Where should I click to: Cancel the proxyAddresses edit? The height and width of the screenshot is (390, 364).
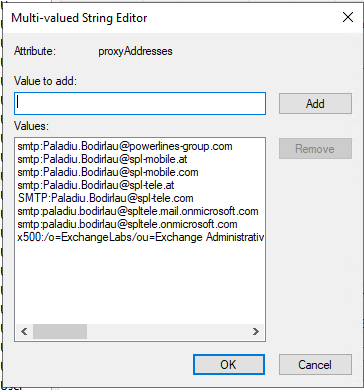point(315,364)
